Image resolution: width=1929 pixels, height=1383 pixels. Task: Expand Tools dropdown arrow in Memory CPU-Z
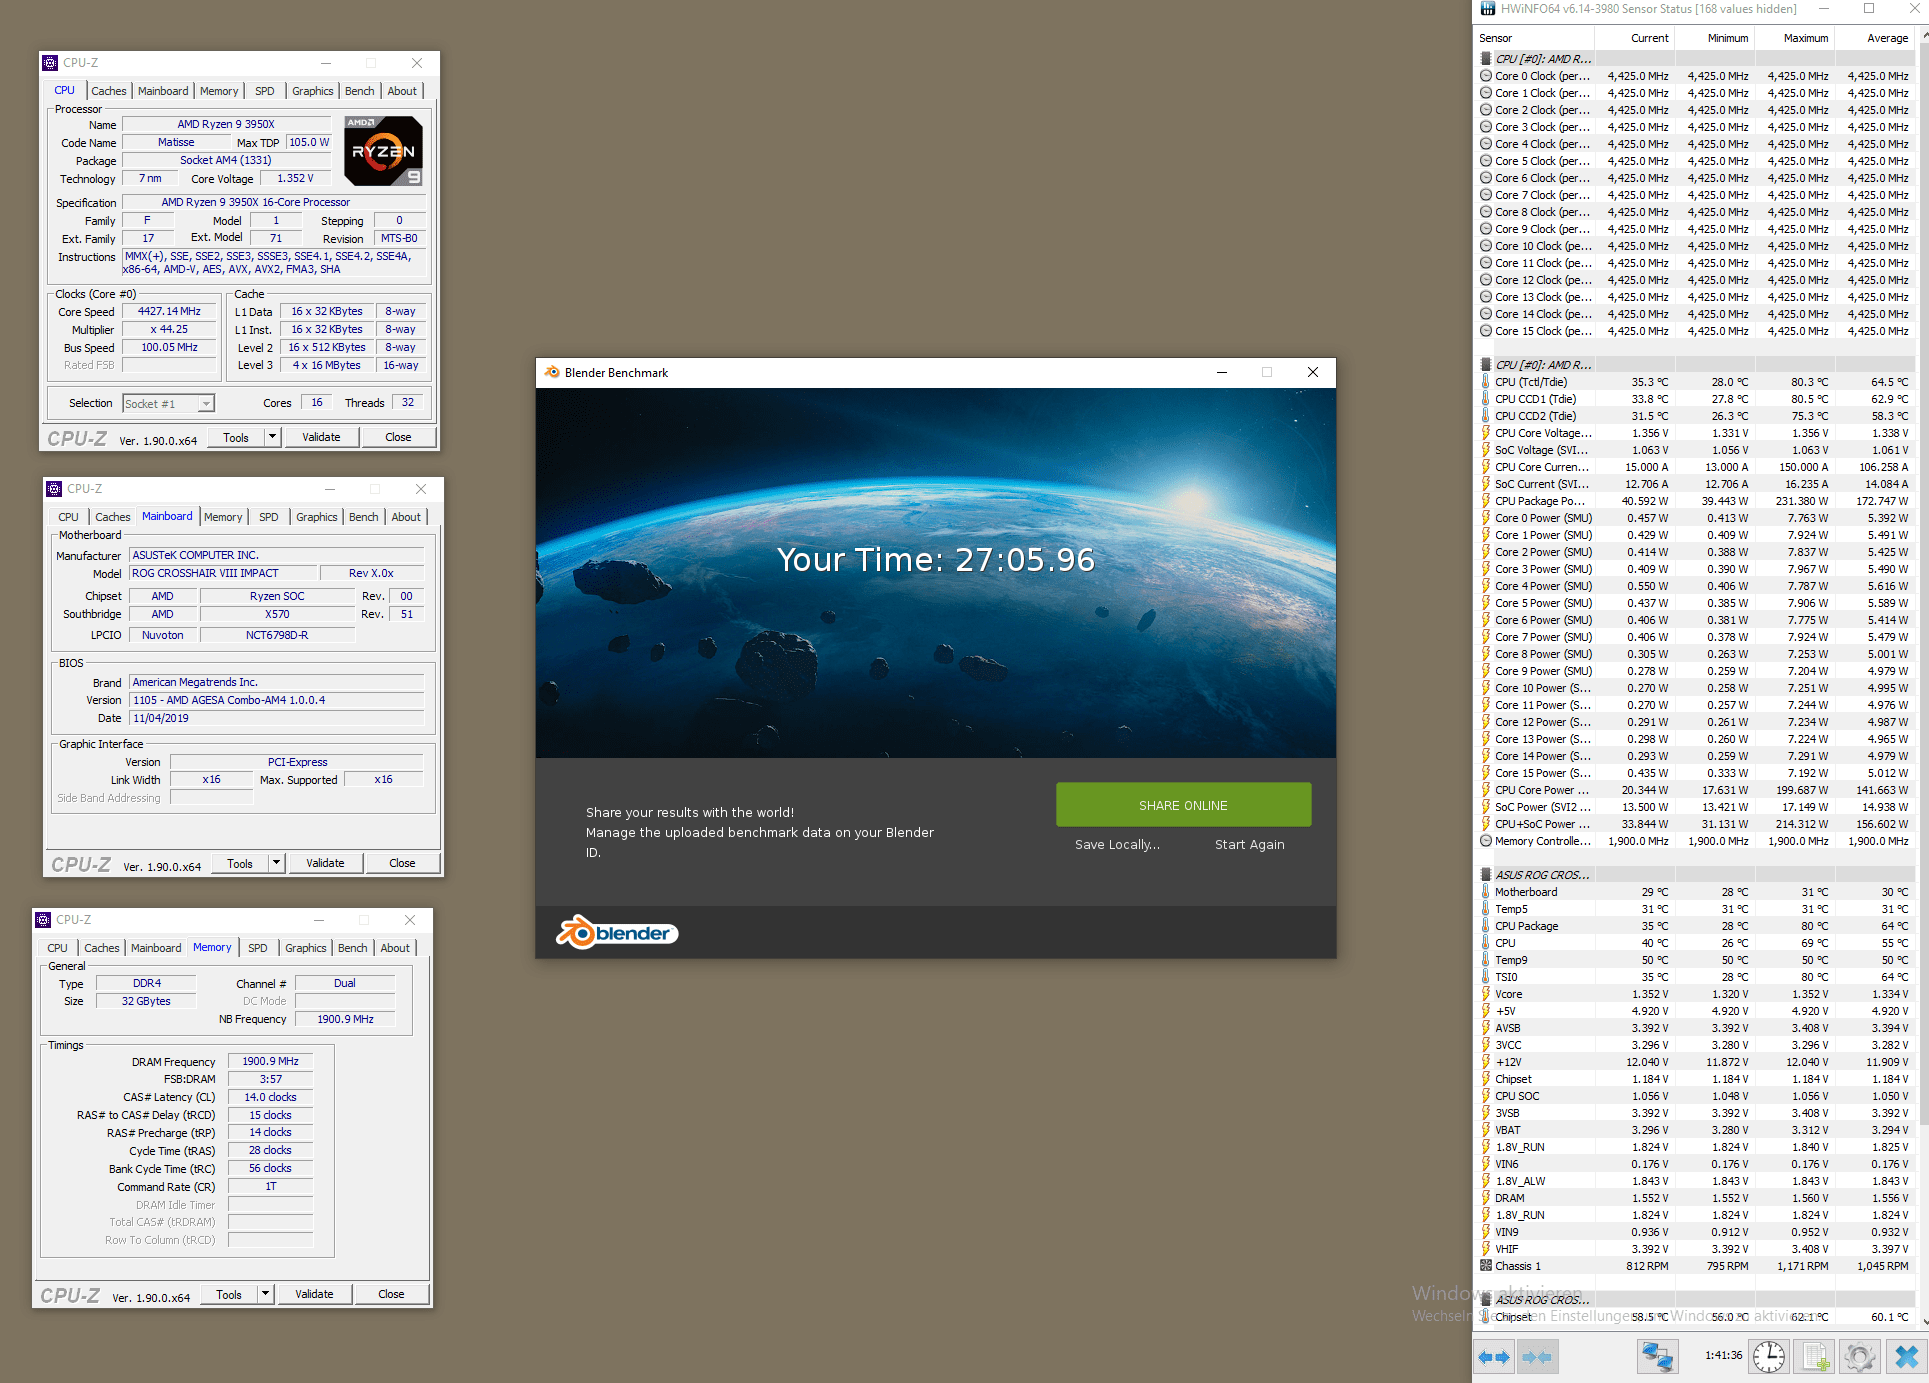click(265, 1294)
